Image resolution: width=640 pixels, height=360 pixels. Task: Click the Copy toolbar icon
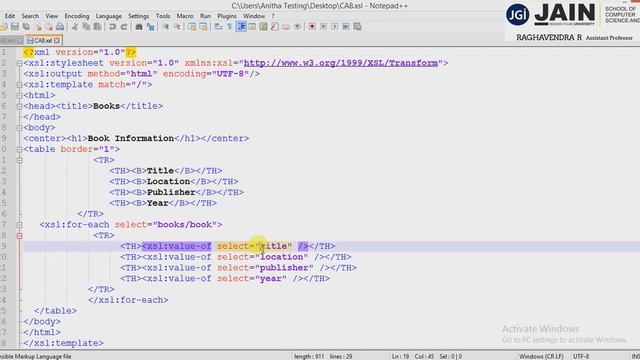[86, 27]
